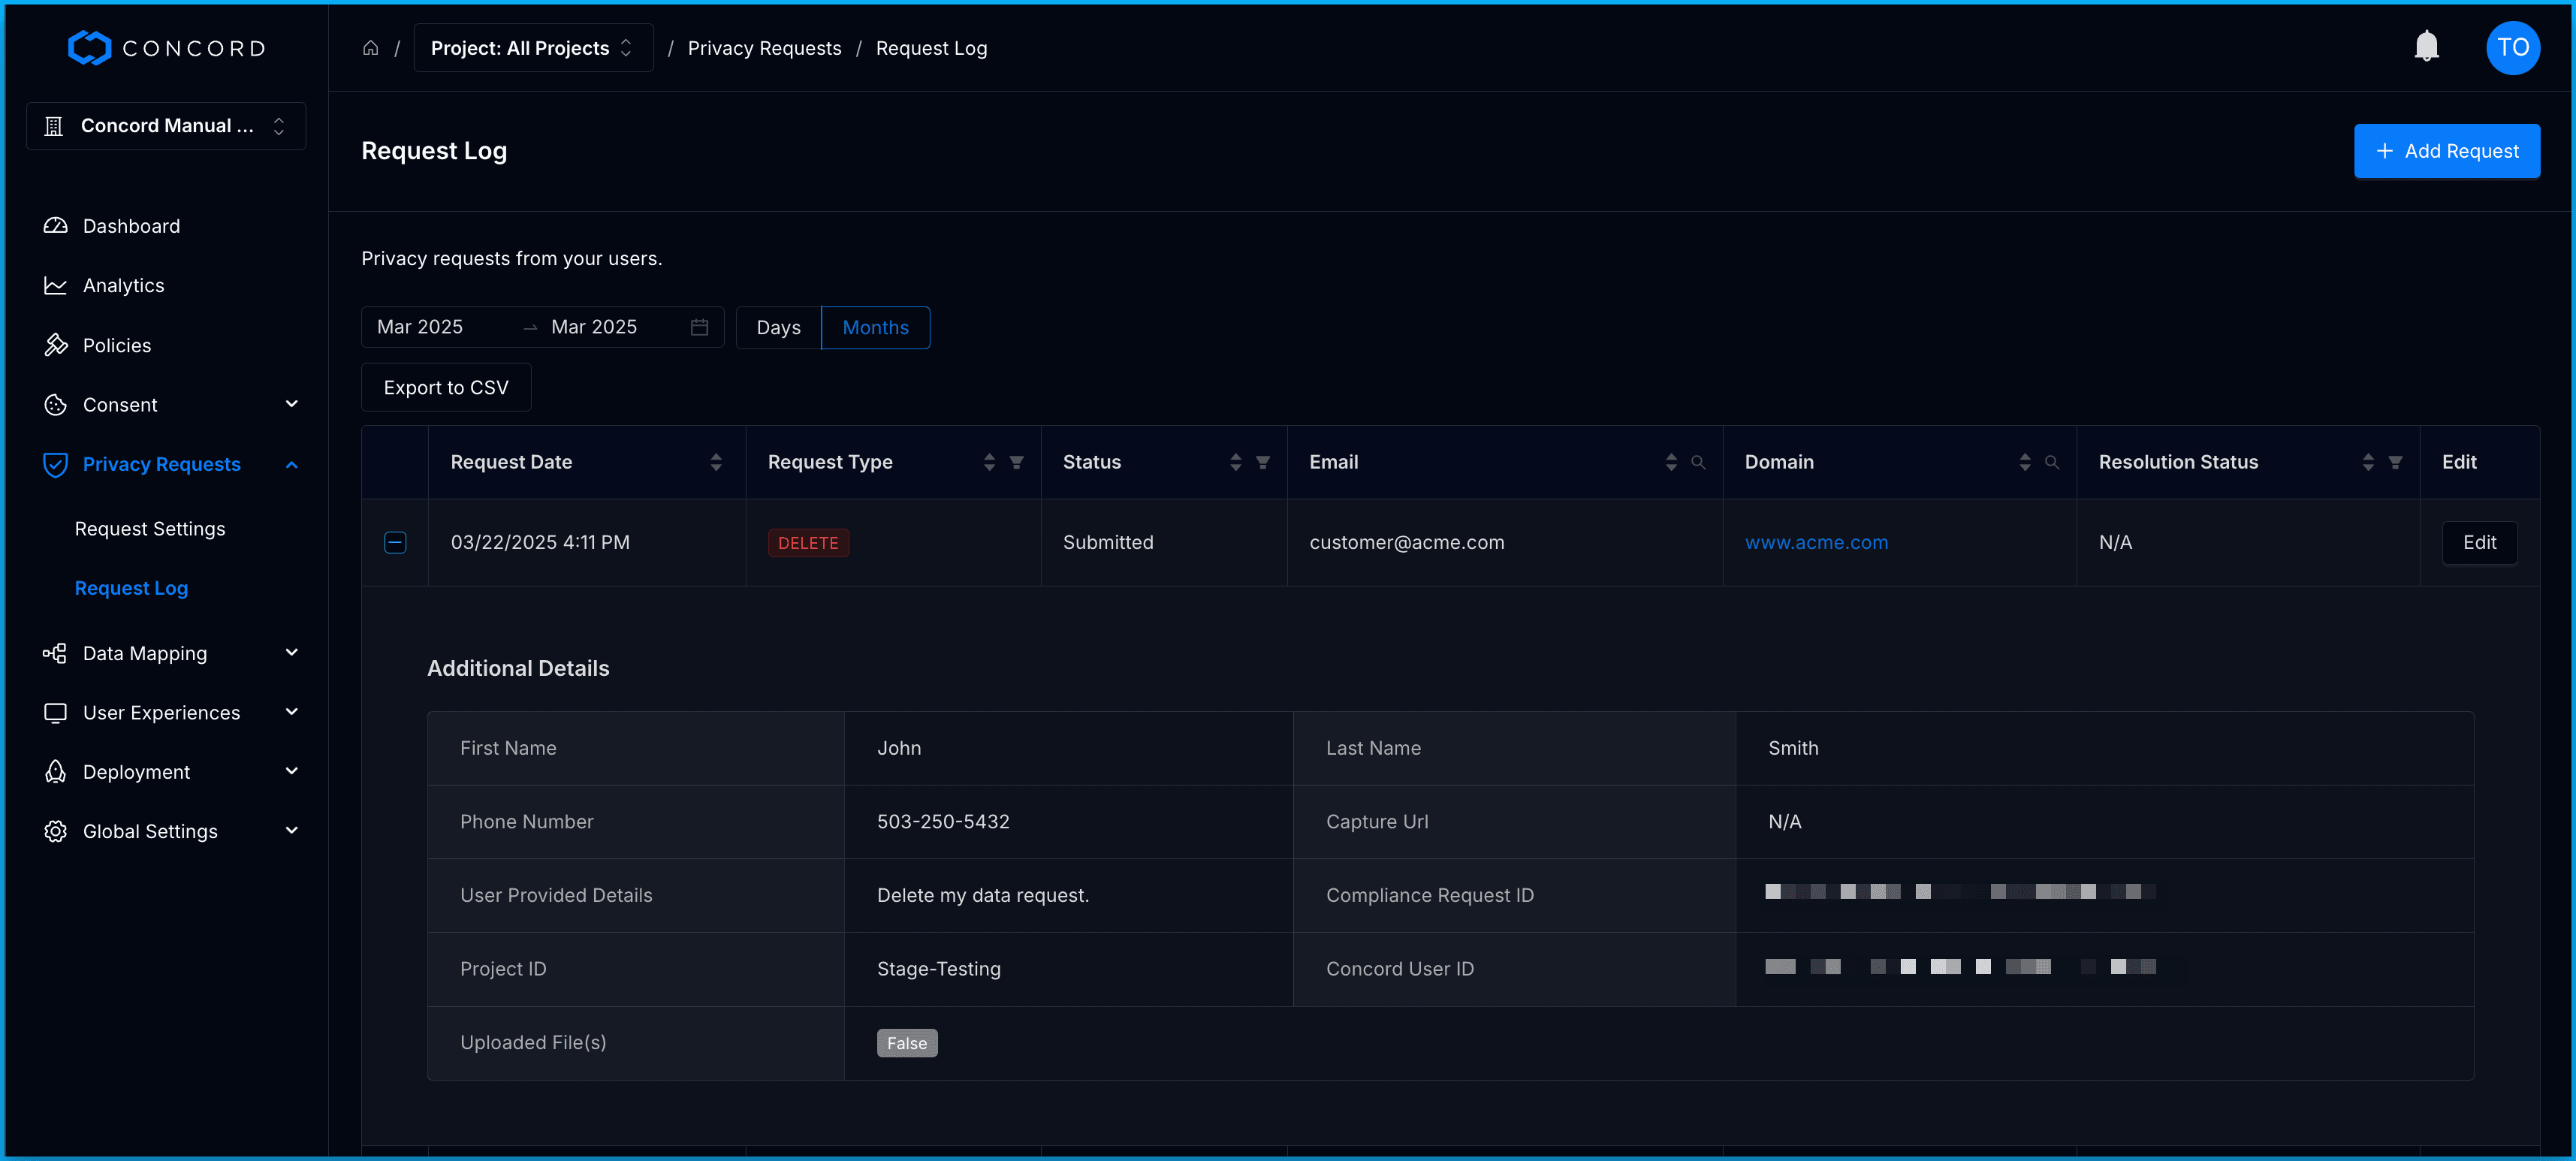Open Concord Manual organization switcher
Viewport: 2576px width, 1161px height.
click(166, 126)
